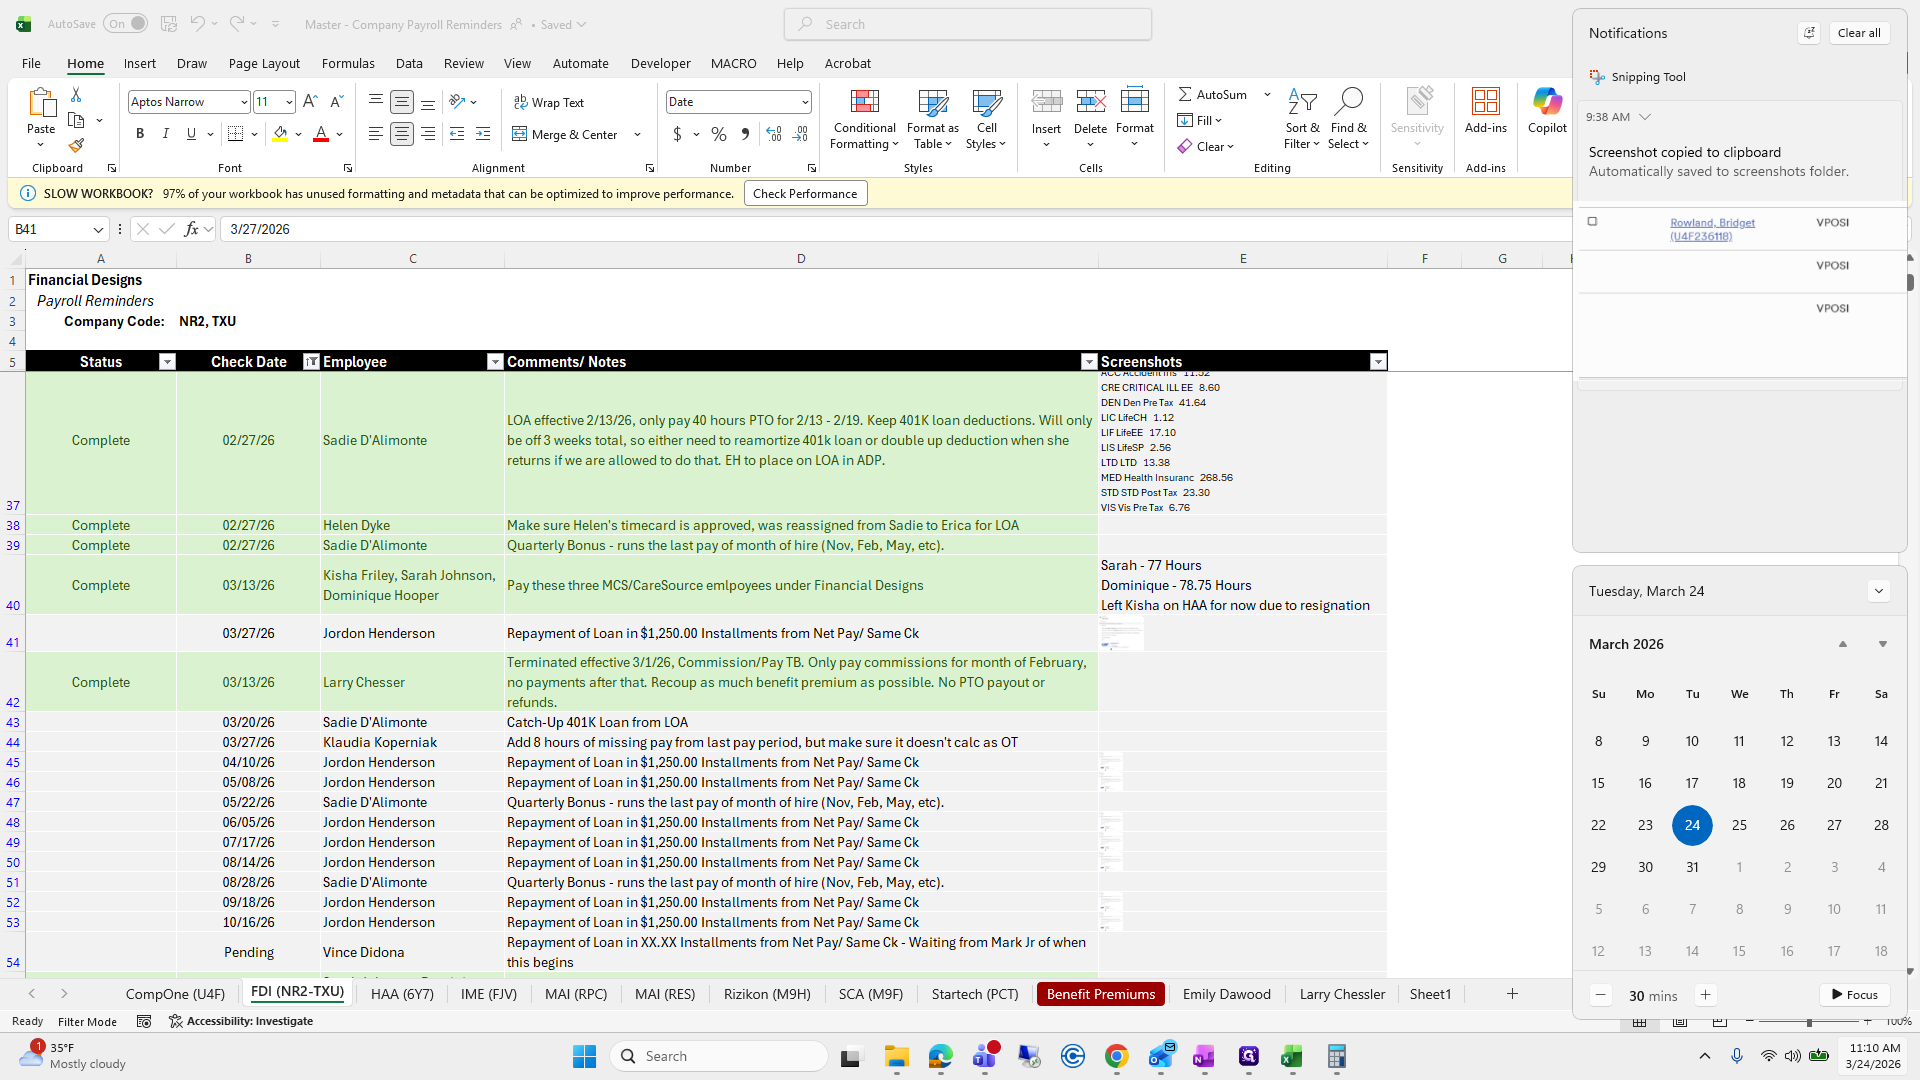Open the Sort & Filter icon
The width and height of the screenshot is (1920, 1080).
pos(1302,102)
